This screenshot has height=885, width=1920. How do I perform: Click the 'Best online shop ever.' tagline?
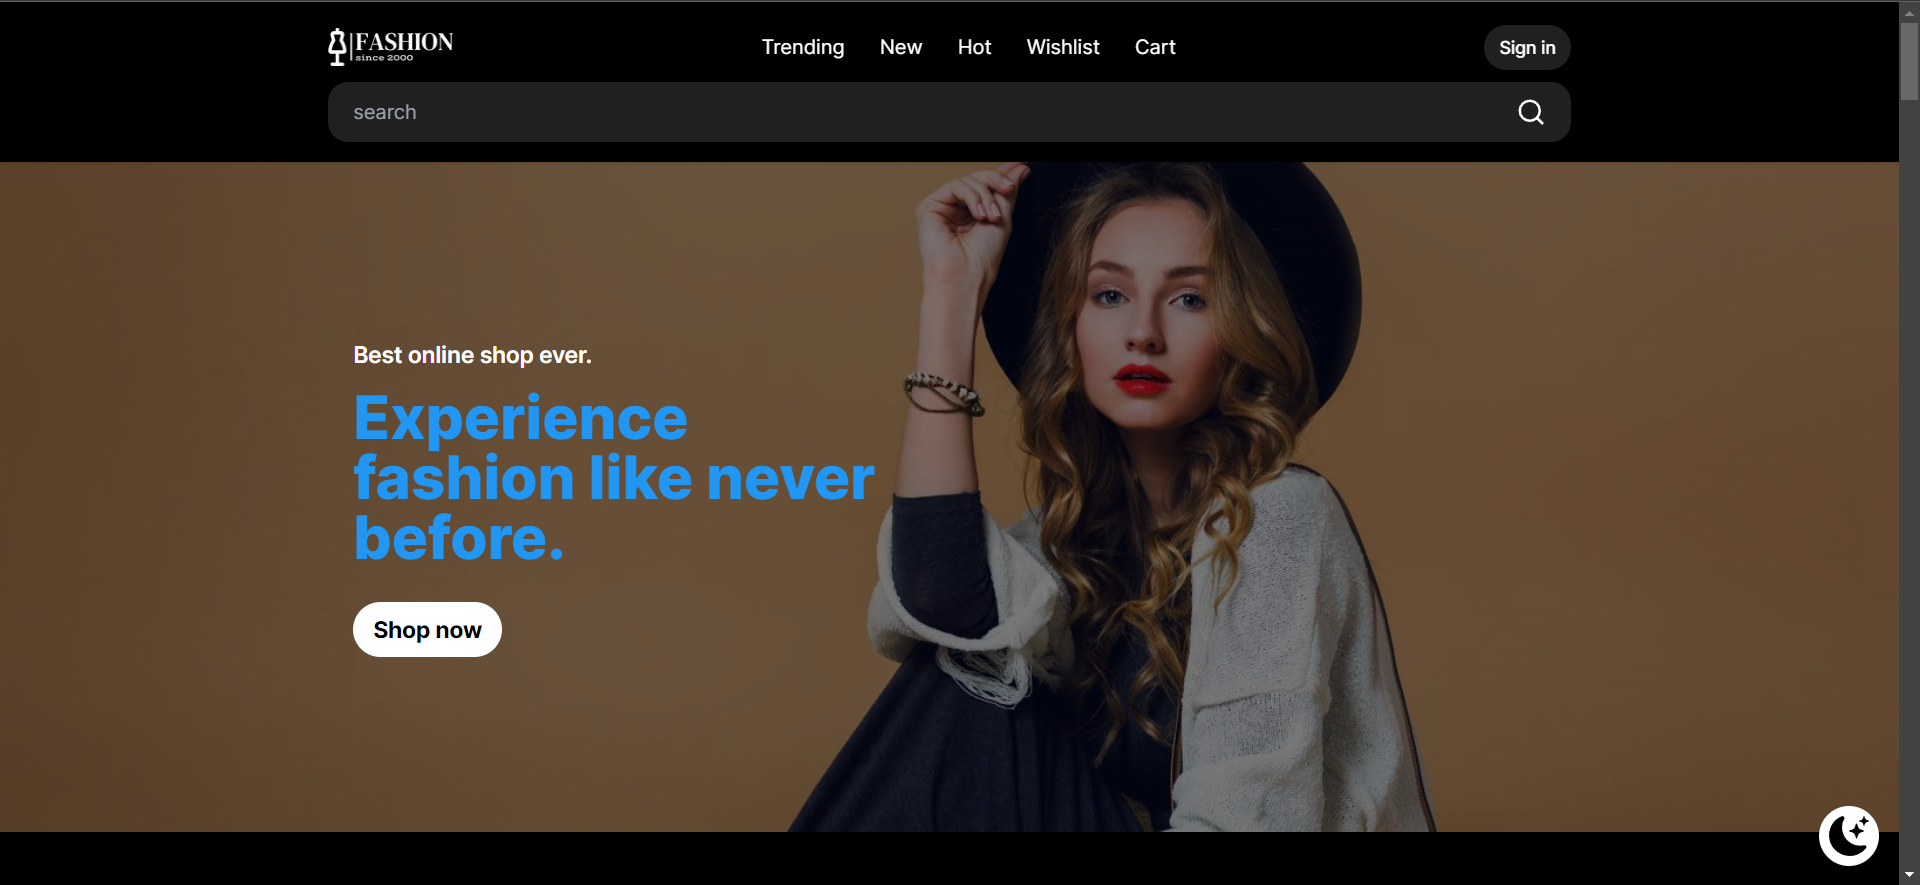472,355
